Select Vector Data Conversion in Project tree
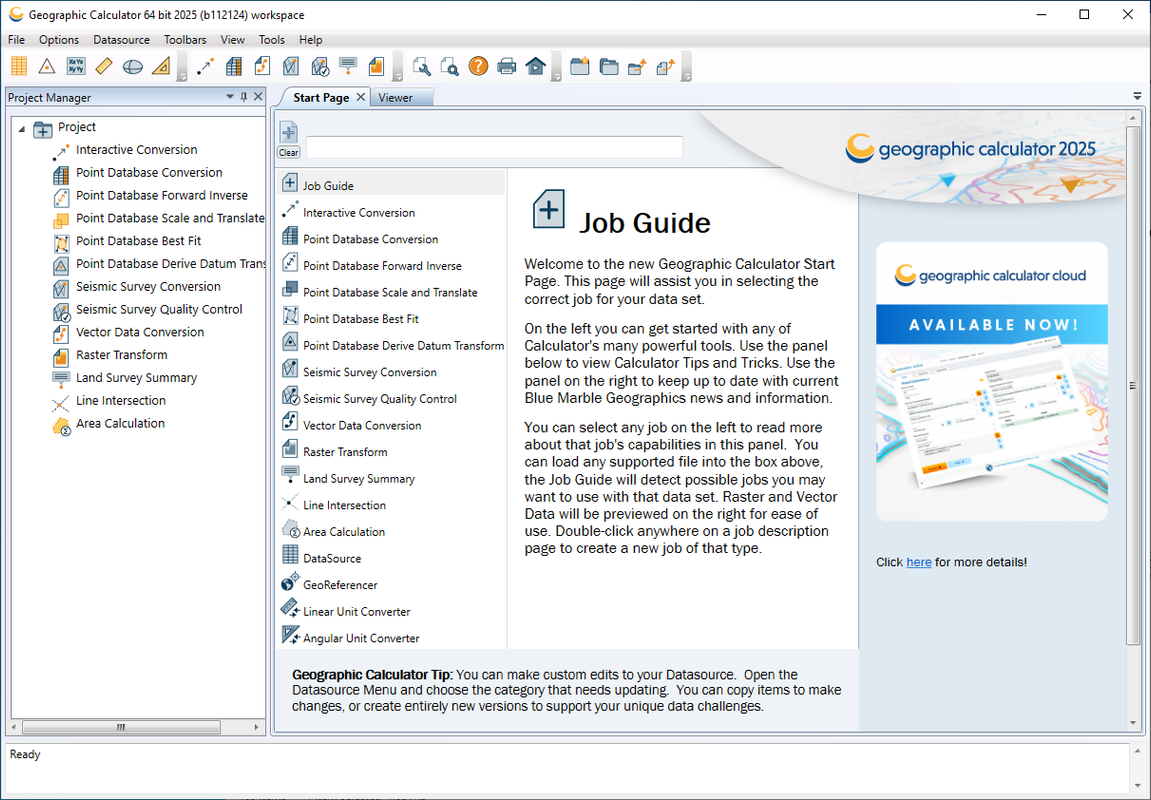The height and width of the screenshot is (800, 1151). tap(140, 332)
